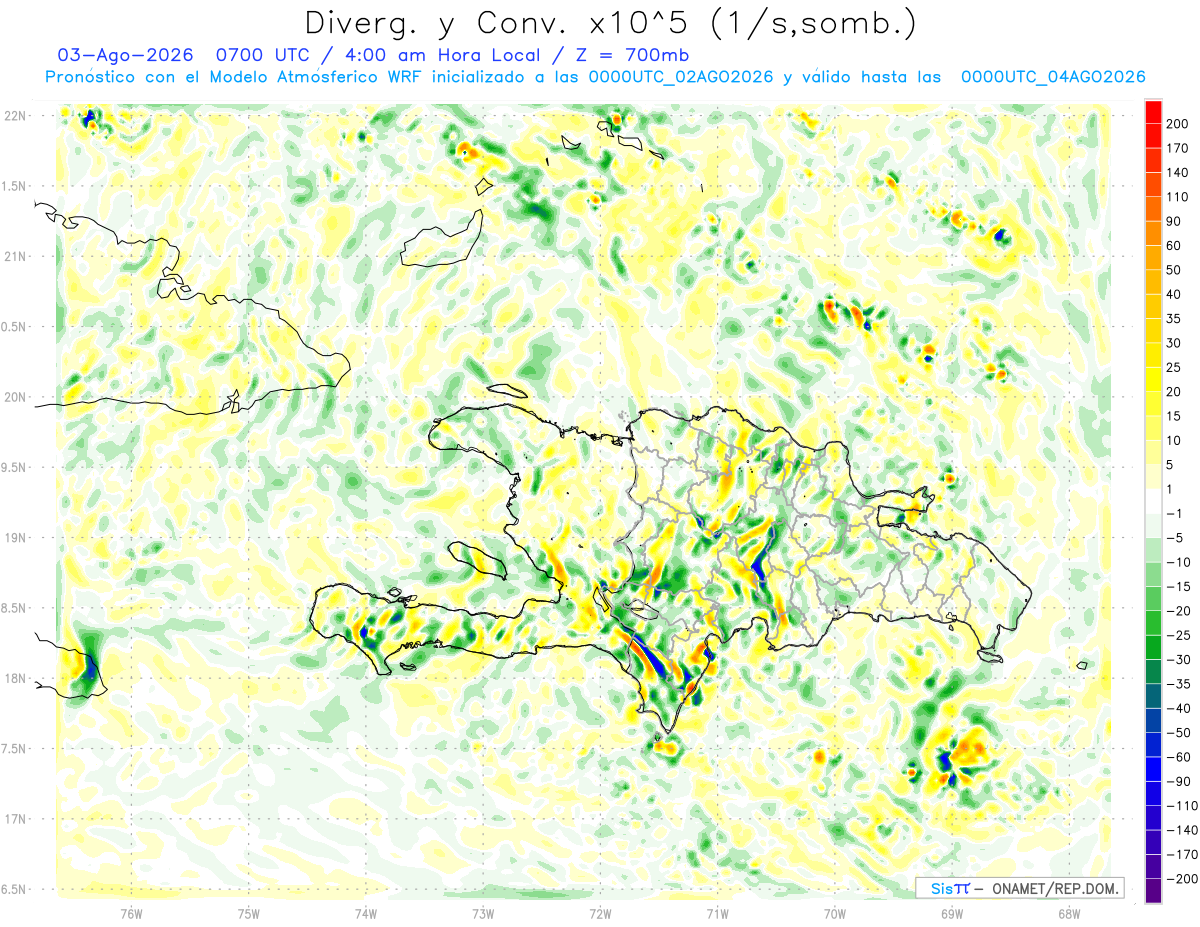This screenshot has height=927, width=1200.
Task: Click the latitude axis label '22N'
Action: 17,116
